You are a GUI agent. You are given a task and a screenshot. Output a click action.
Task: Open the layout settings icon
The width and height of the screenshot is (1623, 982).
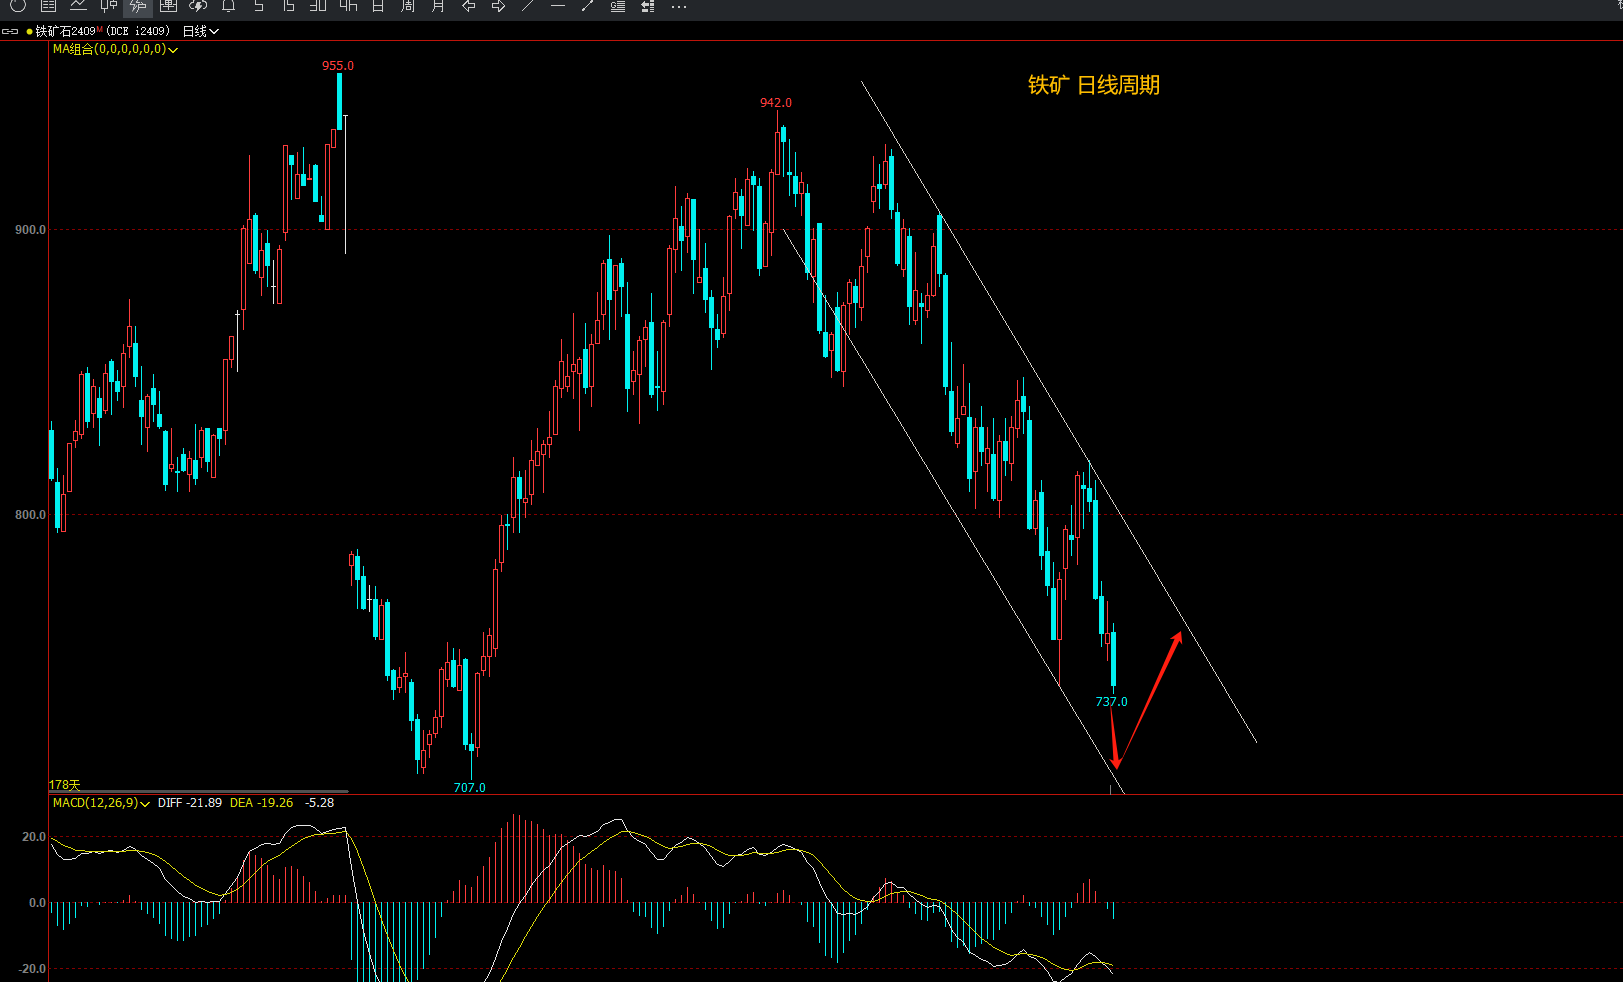(x=648, y=6)
